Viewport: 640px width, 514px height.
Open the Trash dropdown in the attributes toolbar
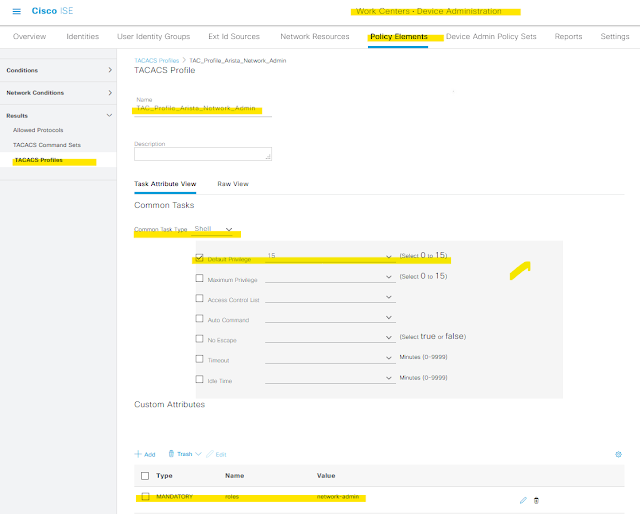pyautogui.click(x=185, y=454)
